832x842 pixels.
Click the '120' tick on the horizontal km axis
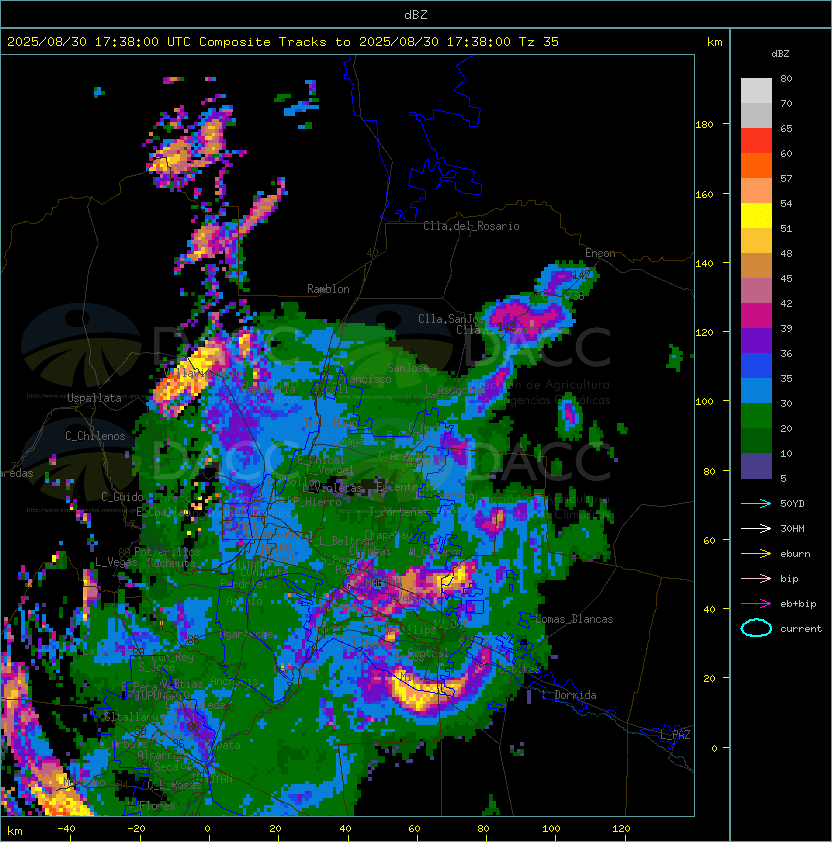621,829
